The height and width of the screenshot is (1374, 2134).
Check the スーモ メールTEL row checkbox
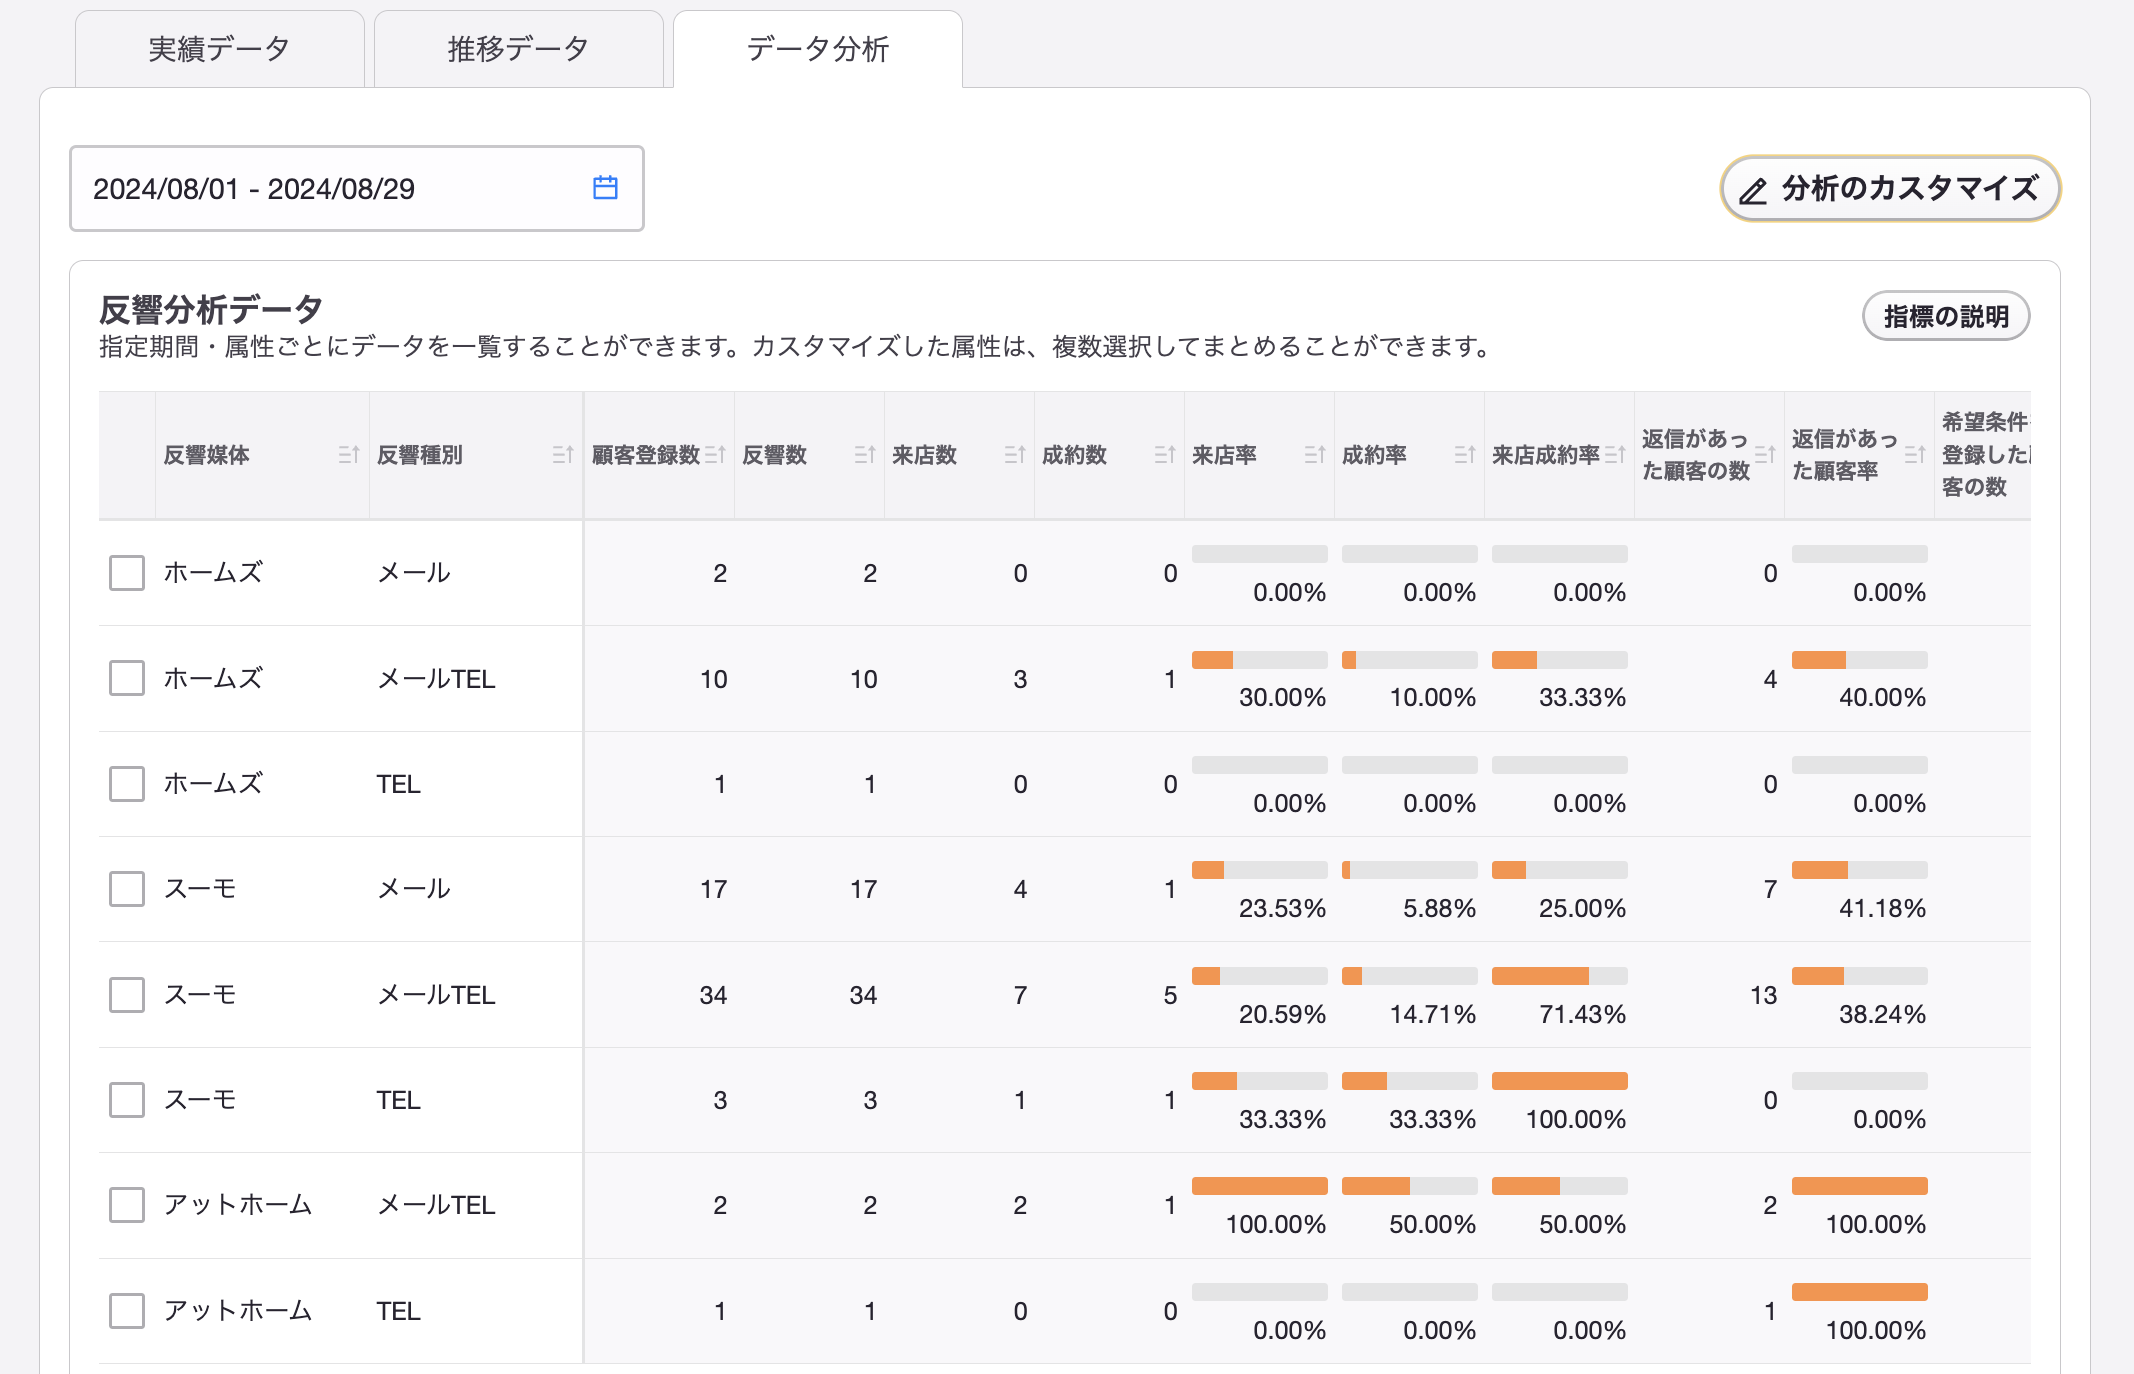coord(127,995)
